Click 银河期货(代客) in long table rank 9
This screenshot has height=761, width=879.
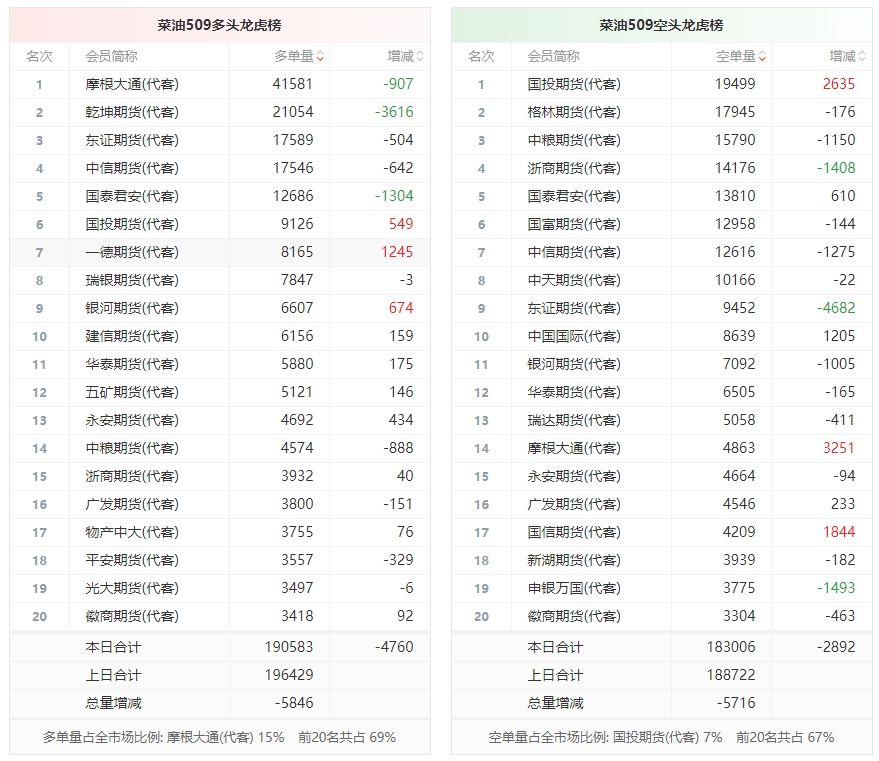click(132, 308)
